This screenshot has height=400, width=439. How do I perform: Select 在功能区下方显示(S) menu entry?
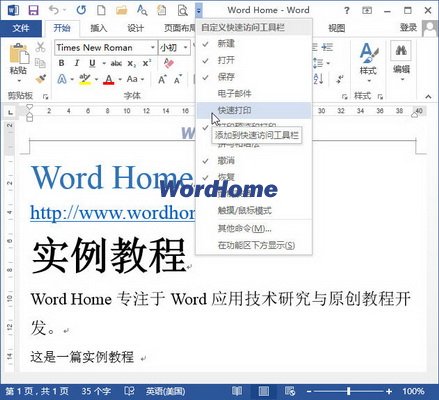[x=254, y=245]
